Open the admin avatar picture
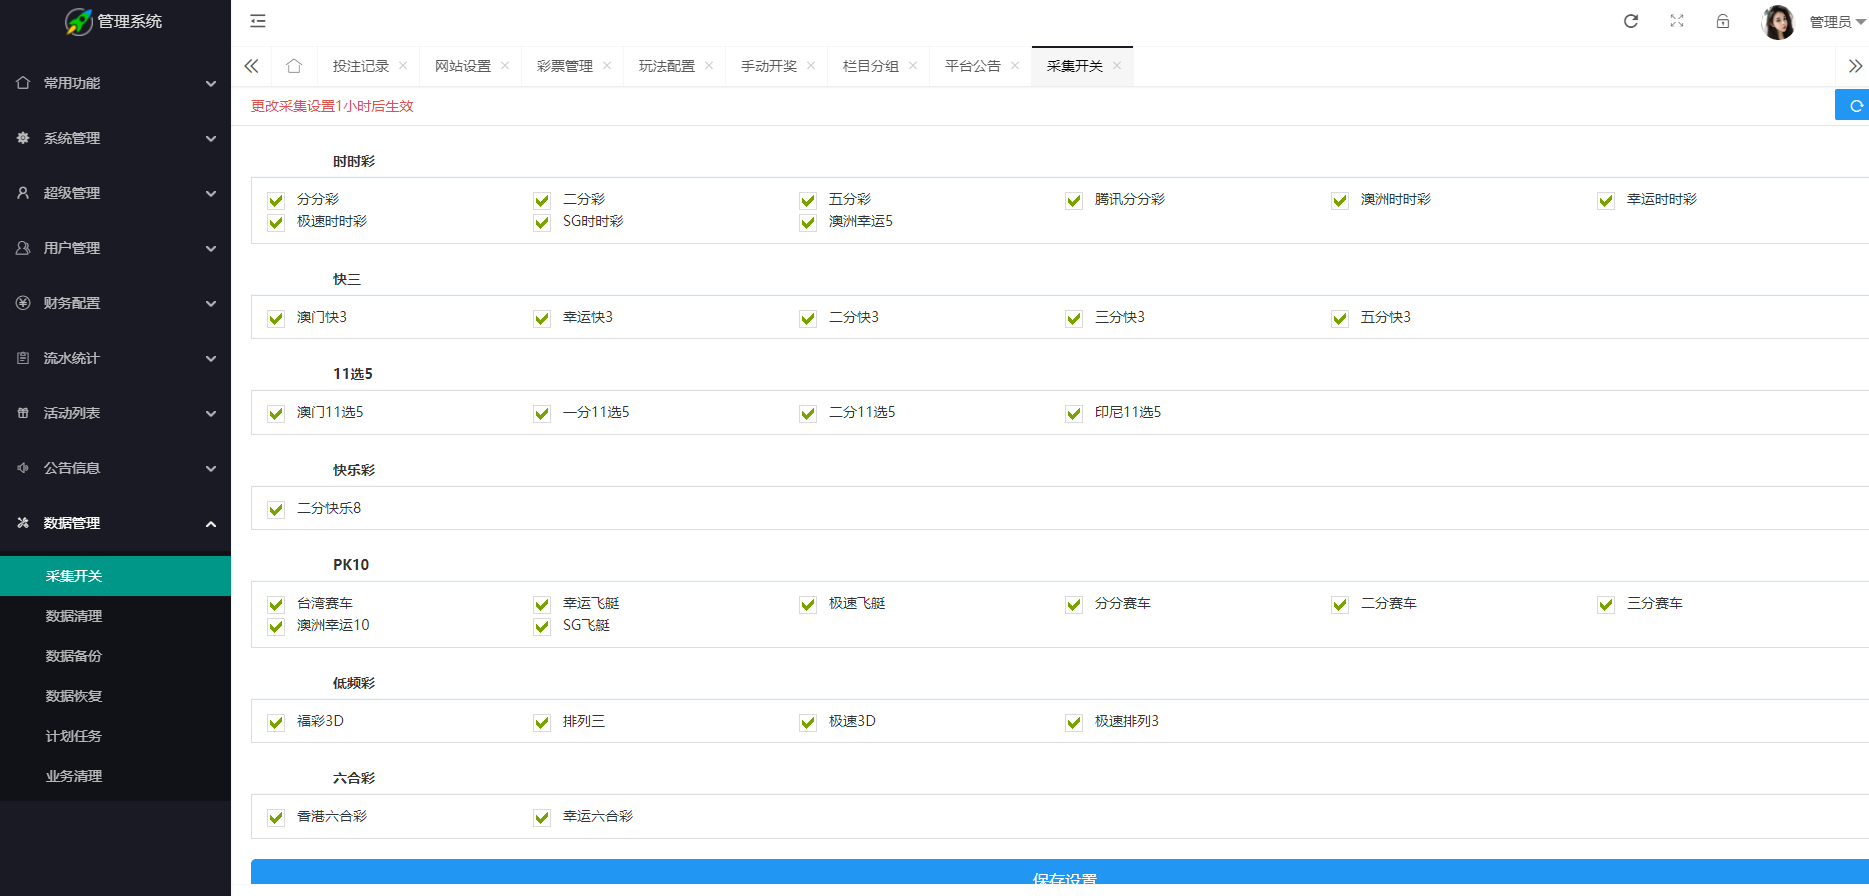1869x896 pixels. point(1778,22)
